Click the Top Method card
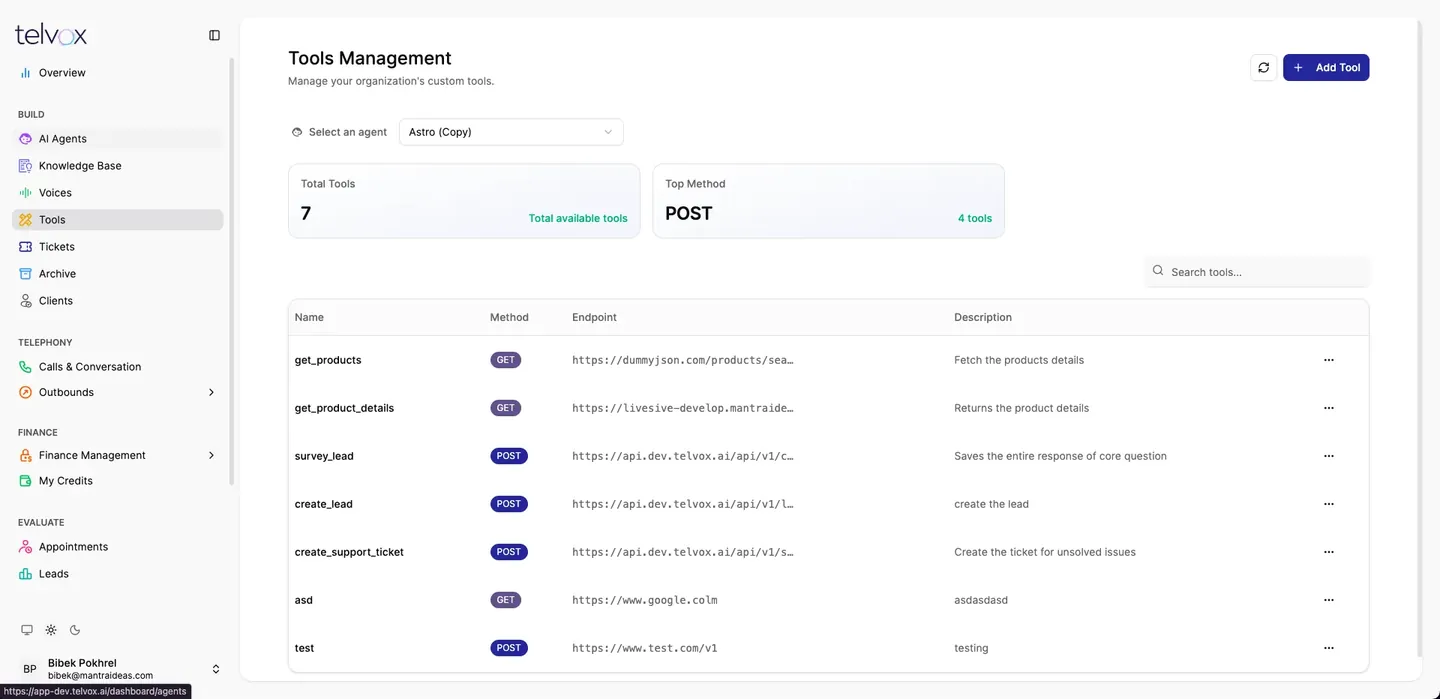The height and width of the screenshot is (699, 1440). coord(828,201)
